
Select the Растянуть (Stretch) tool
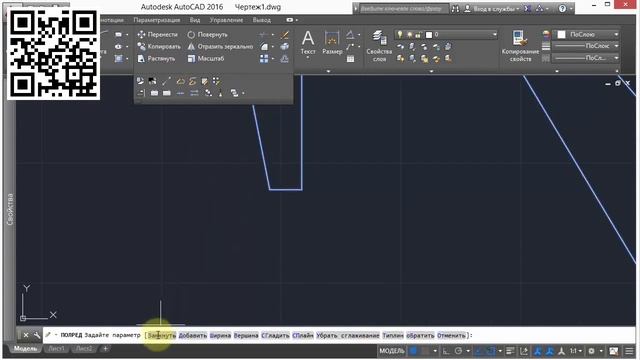point(156,59)
